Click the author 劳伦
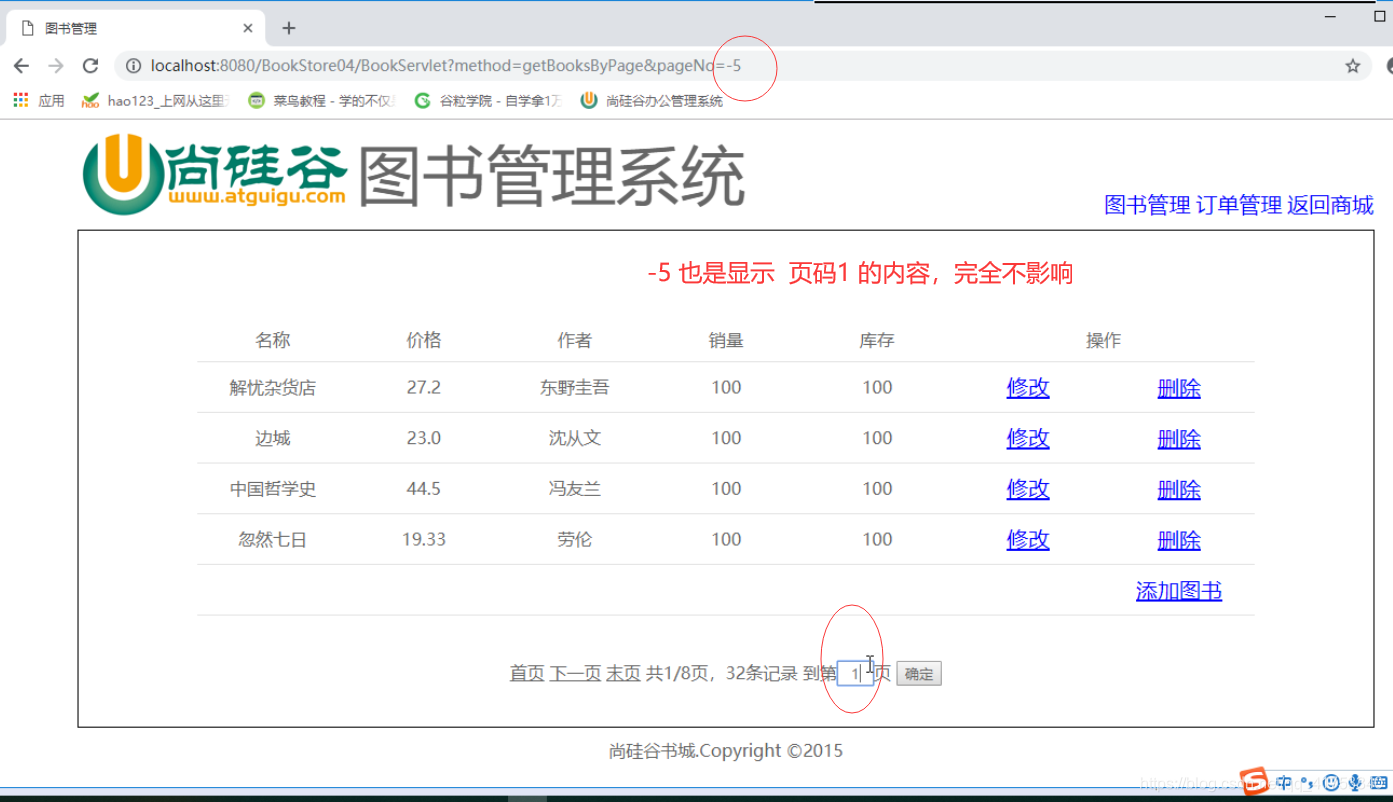Image resolution: width=1393 pixels, height=802 pixels. click(x=575, y=540)
